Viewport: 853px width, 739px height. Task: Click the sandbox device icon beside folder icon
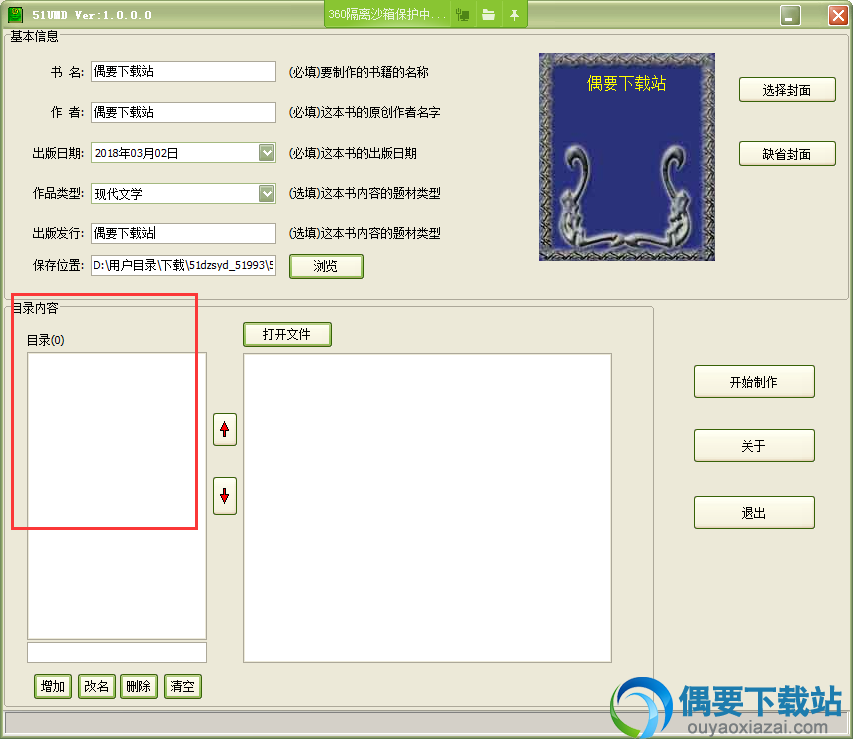click(x=462, y=15)
